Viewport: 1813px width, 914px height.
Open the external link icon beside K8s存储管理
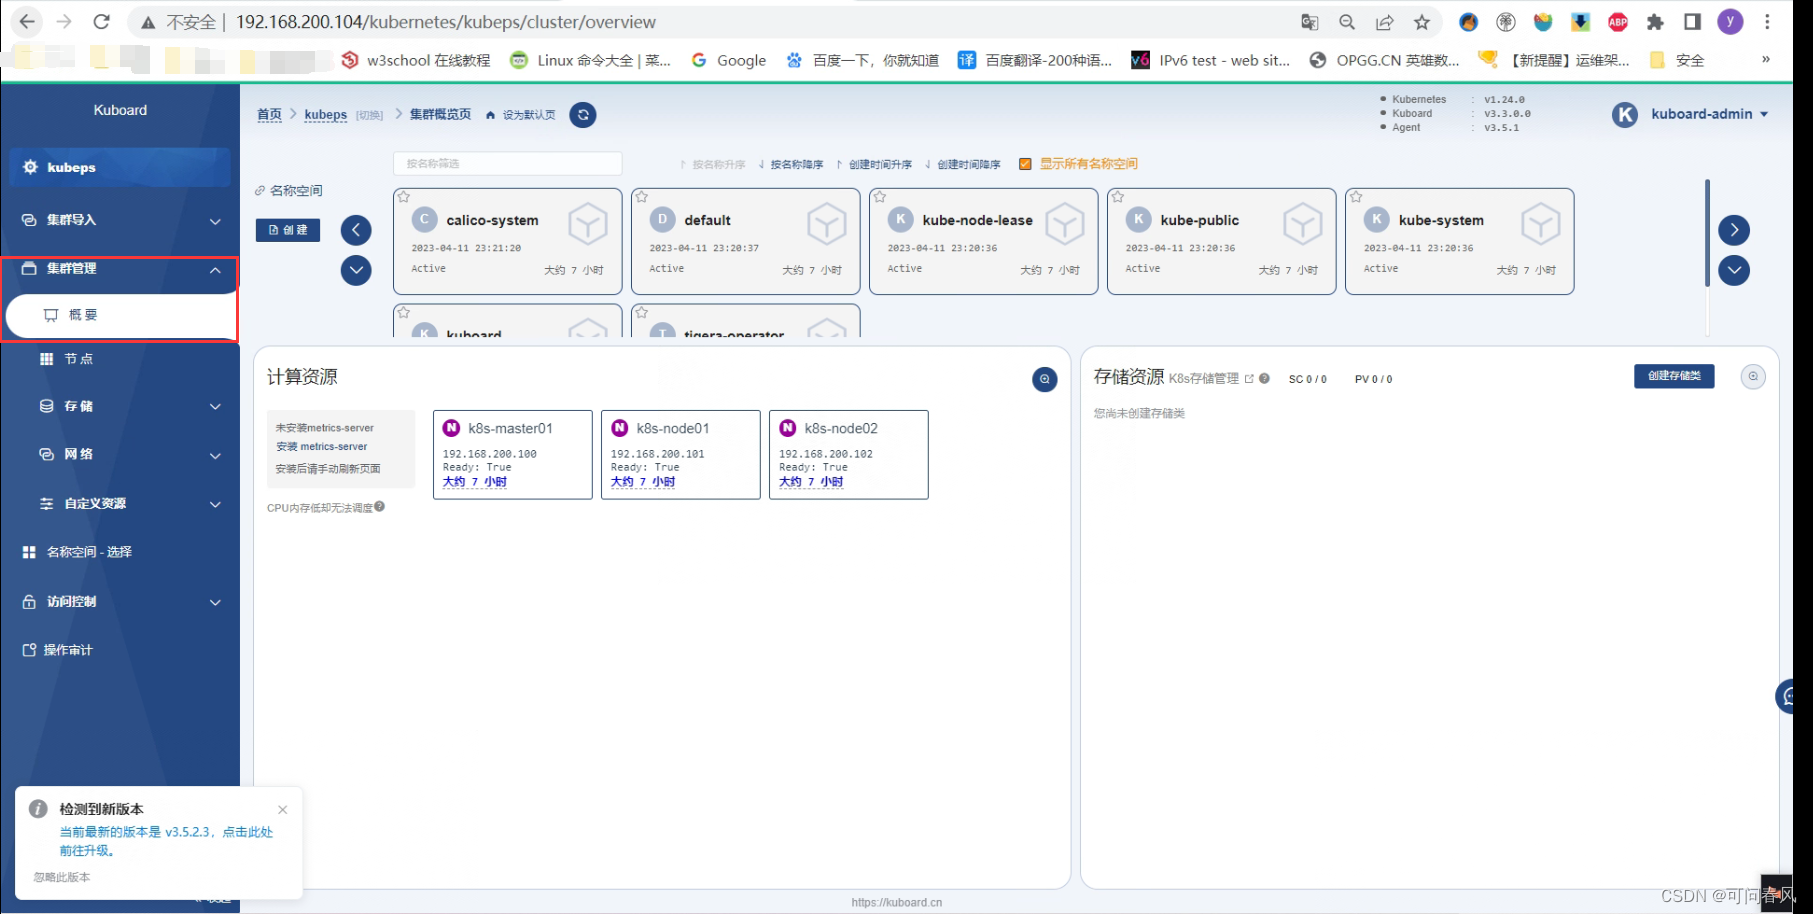pos(1249,378)
